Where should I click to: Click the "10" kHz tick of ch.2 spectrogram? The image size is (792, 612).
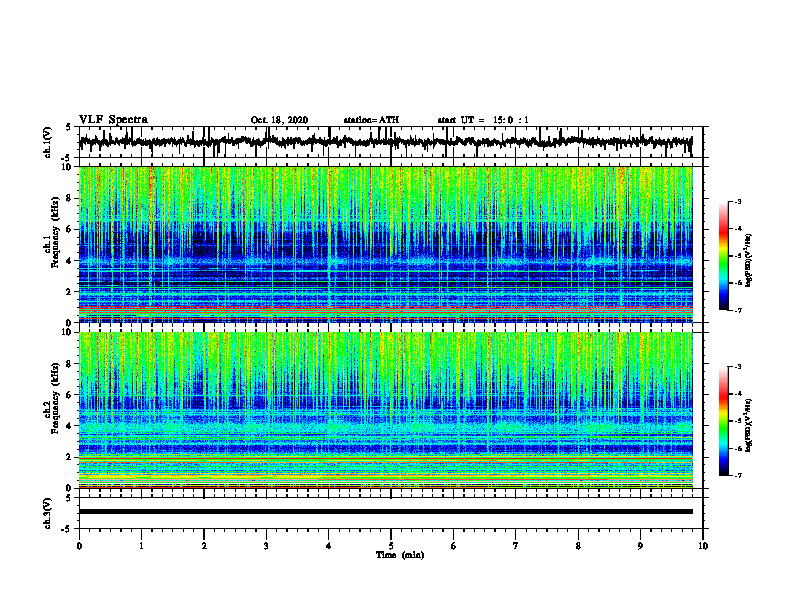pos(68,332)
